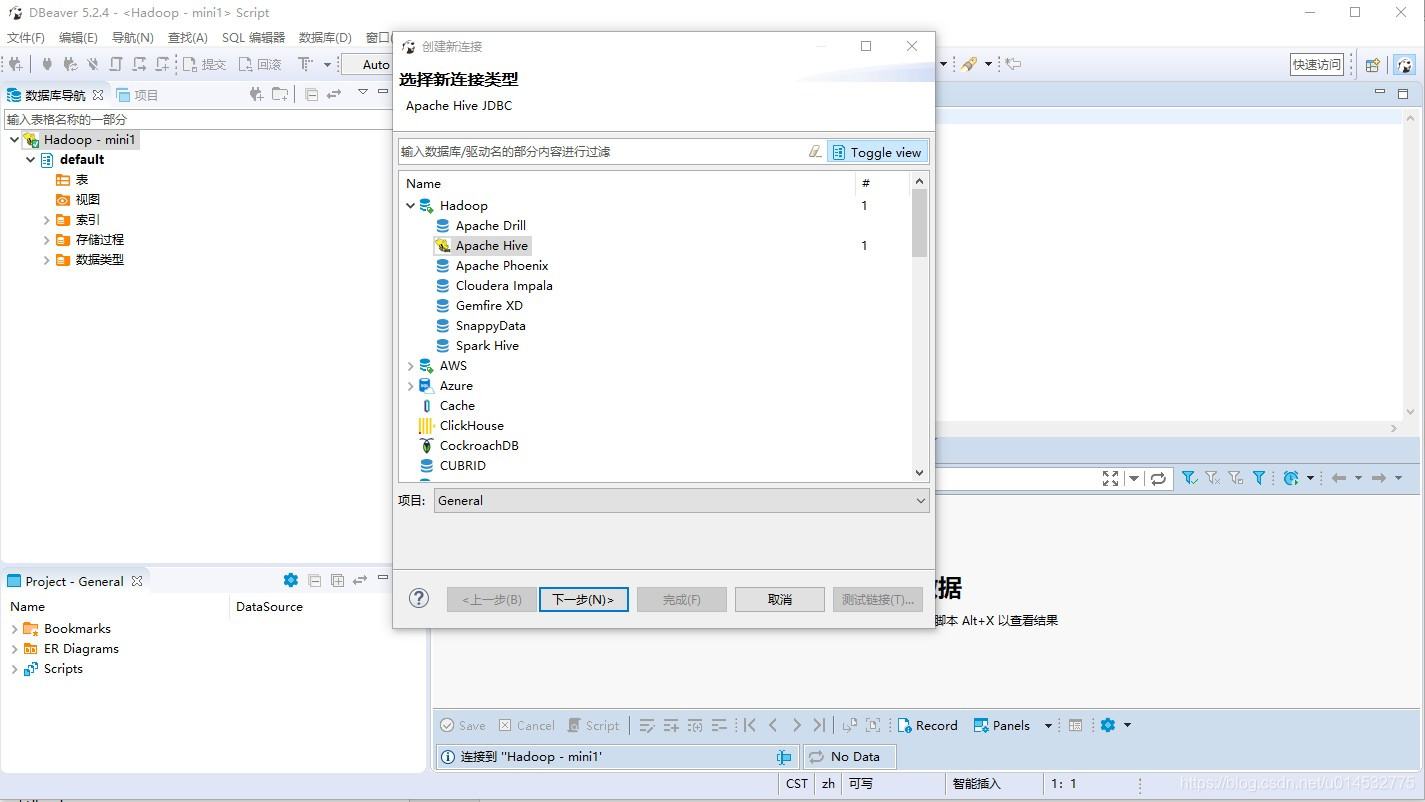The height and width of the screenshot is (802, 1425).
Task: Click the expand filter panel icon
Action: click(x=1110, y=478)
